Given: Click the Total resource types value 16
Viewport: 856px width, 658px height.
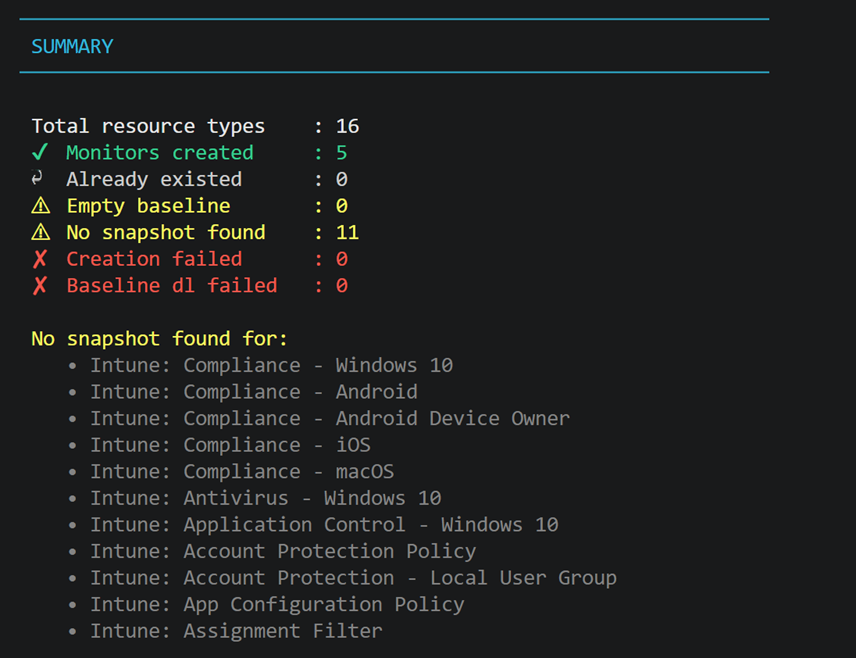Looking at the screenshot, I should pyautogui.click(x=347, y=126).
